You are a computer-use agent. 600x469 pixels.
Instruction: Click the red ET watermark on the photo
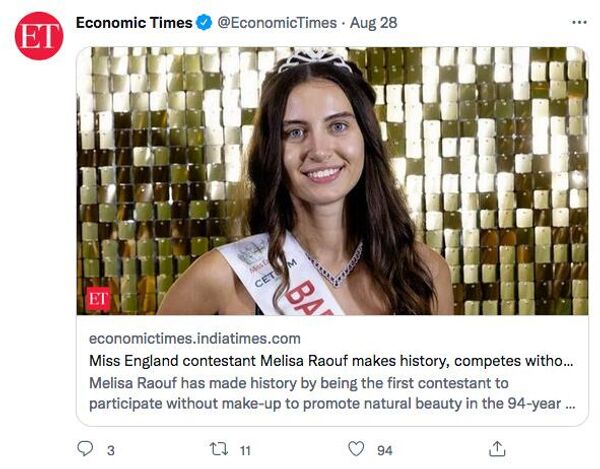click(x=98, y=298)
